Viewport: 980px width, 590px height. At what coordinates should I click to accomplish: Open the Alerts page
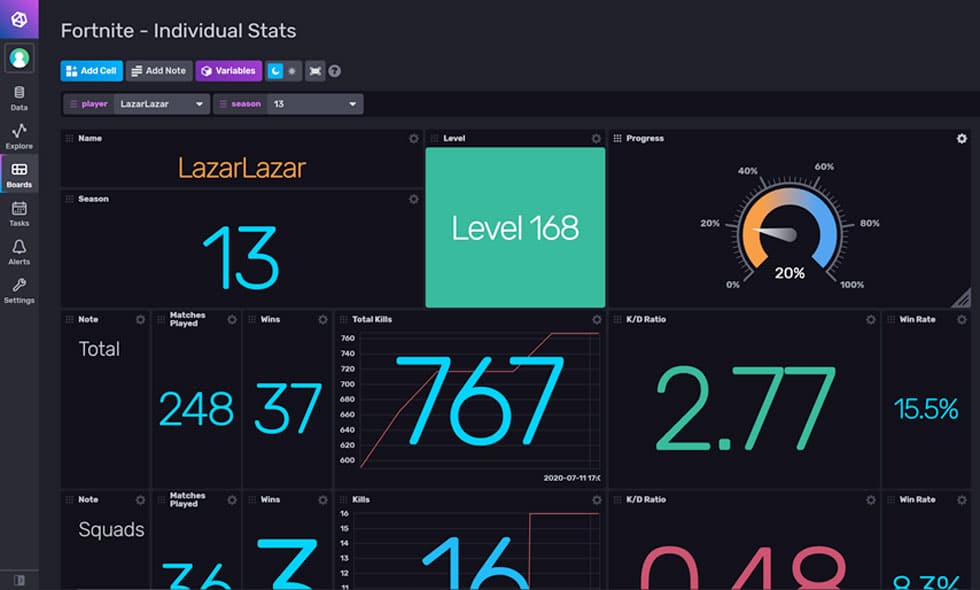click(x=19, y=252)
